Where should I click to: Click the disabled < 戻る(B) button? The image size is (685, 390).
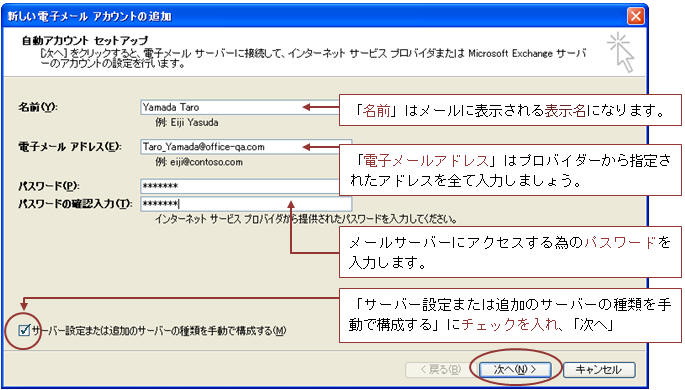pyautogui.click(x=440, y=369)
